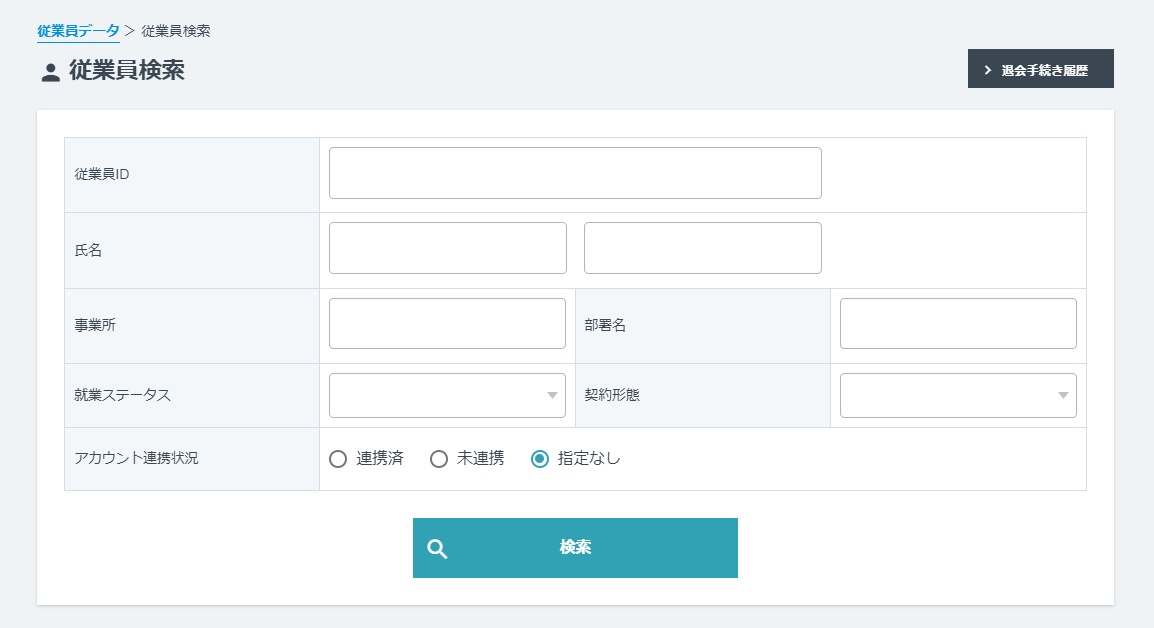Click the 部署名 text field
The width and height of the screenshot is (1154, 628).
tap(958, 323)
